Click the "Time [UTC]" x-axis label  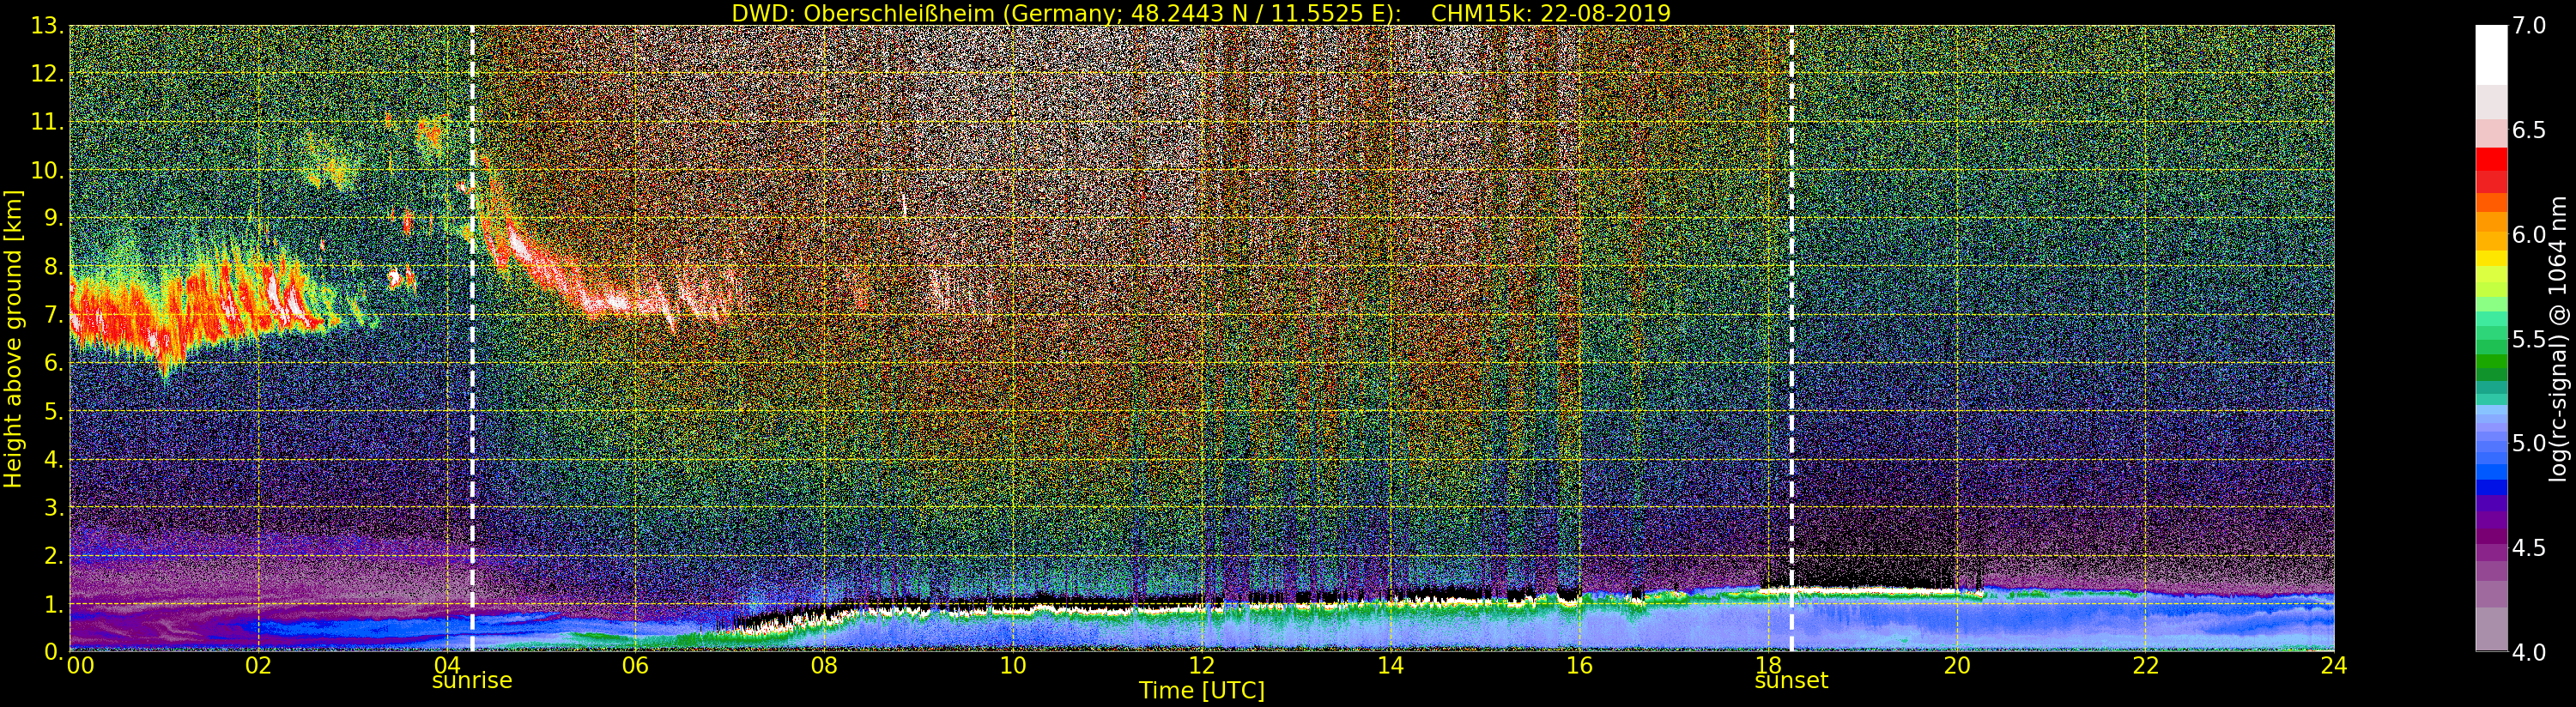(x=1201, y=691)
